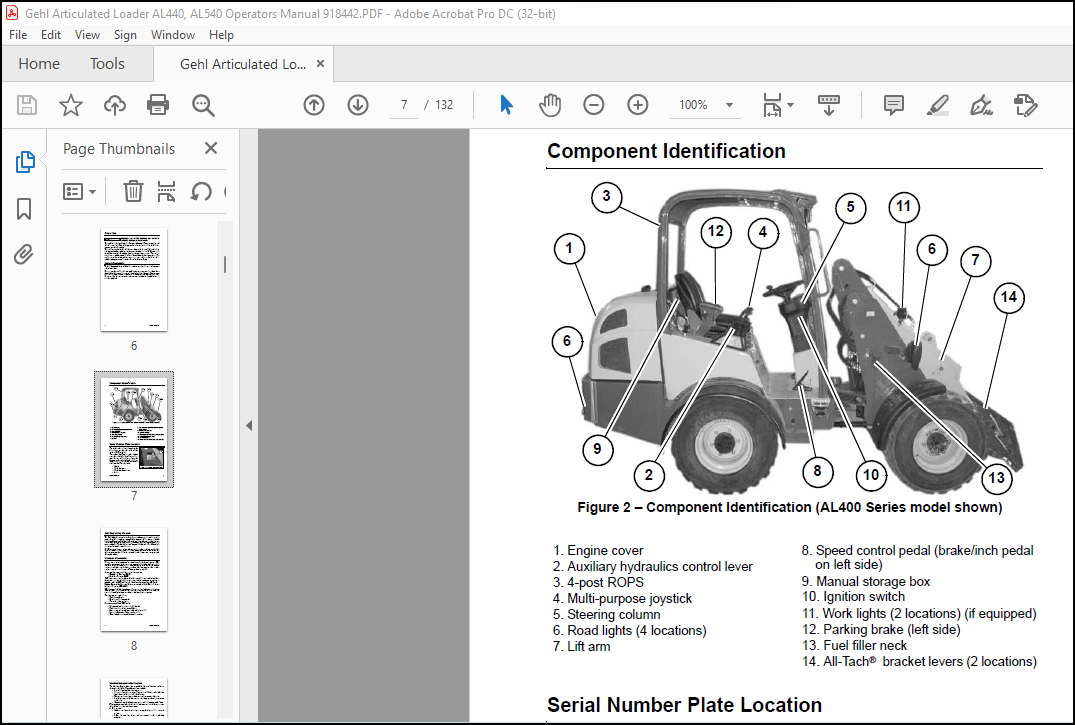
Task: Rotate pages counterclockwise icon
Action: (x=201, y=191)
